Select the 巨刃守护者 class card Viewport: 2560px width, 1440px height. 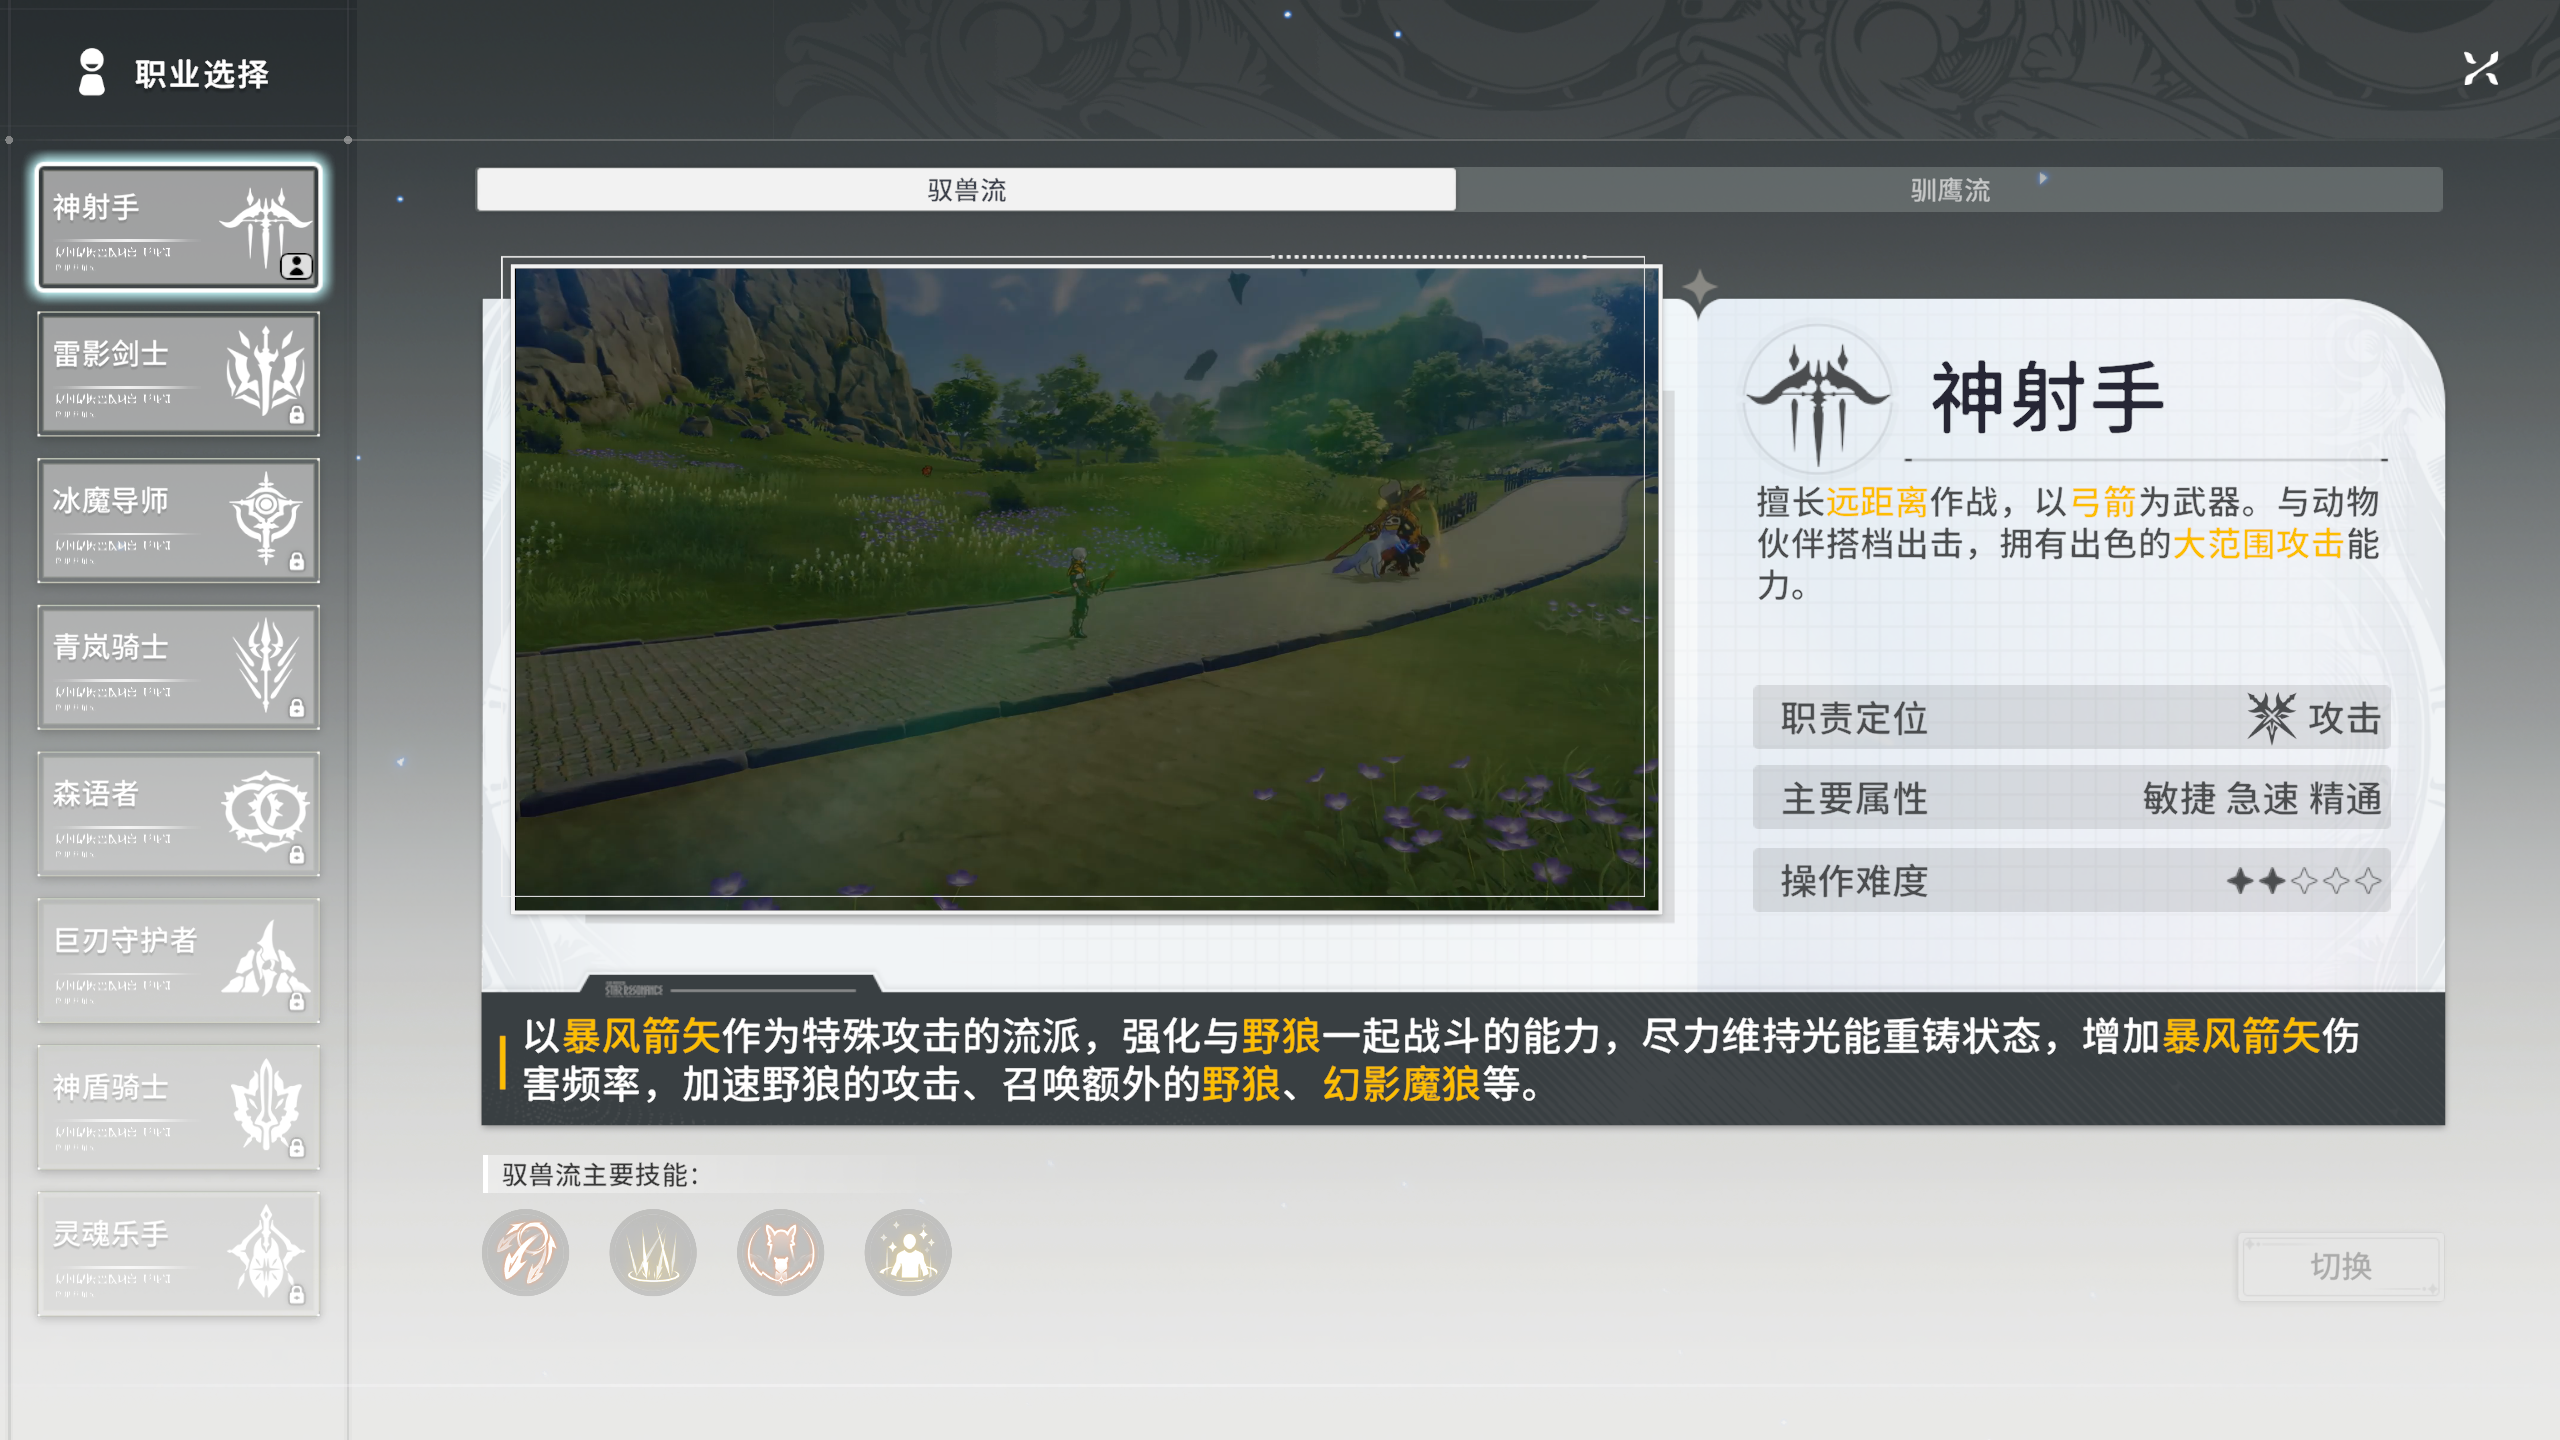[x=178, y=961]
